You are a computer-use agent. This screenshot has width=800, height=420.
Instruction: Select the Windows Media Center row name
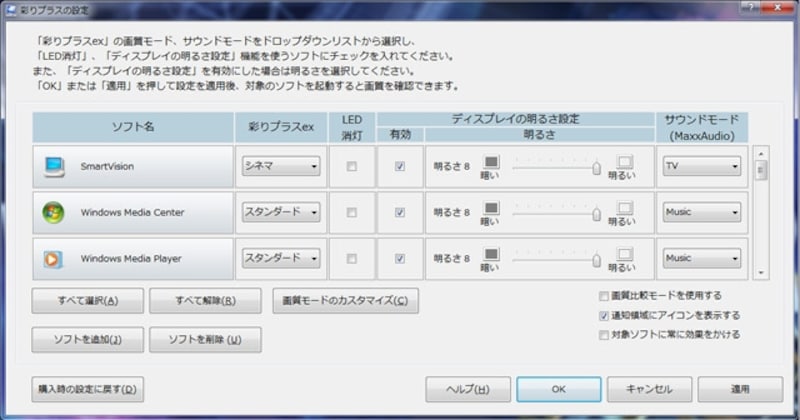click(132, 212)
